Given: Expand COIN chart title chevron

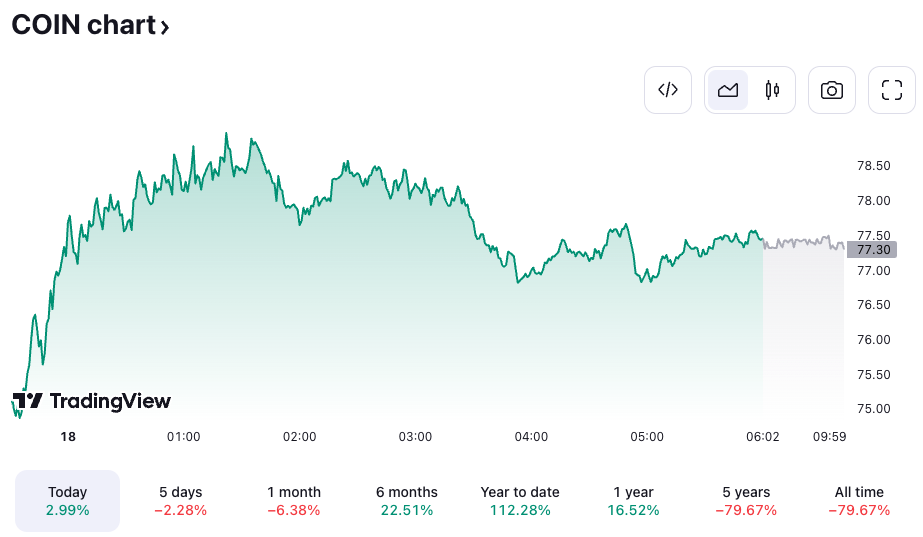Looking at the screenshot, I should (x=165, y=27).
